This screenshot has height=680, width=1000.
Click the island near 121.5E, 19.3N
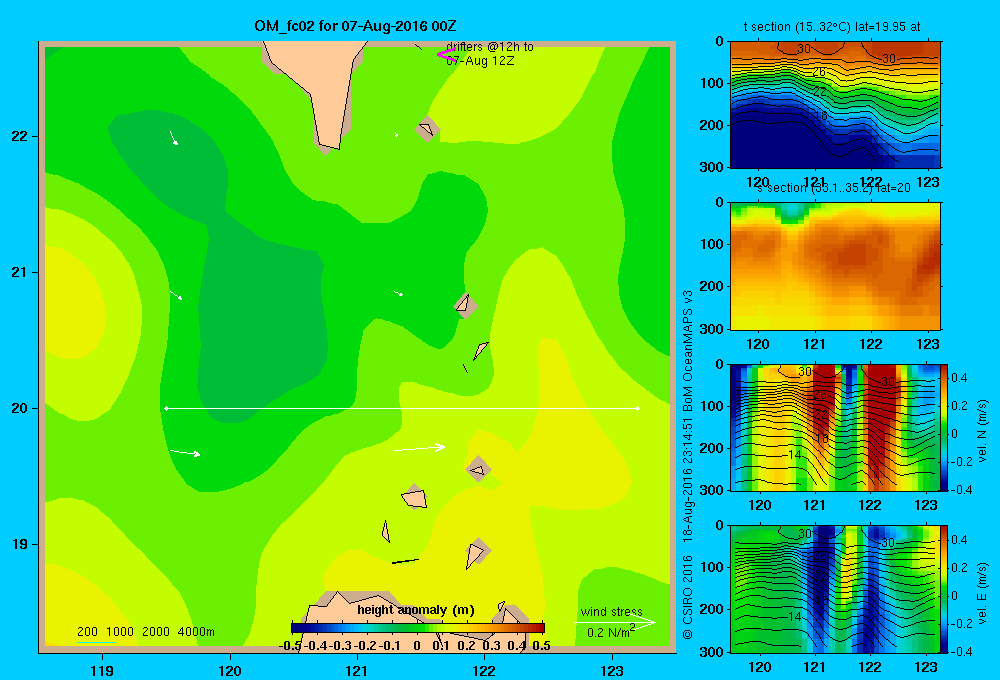click(x=414, y=497)
